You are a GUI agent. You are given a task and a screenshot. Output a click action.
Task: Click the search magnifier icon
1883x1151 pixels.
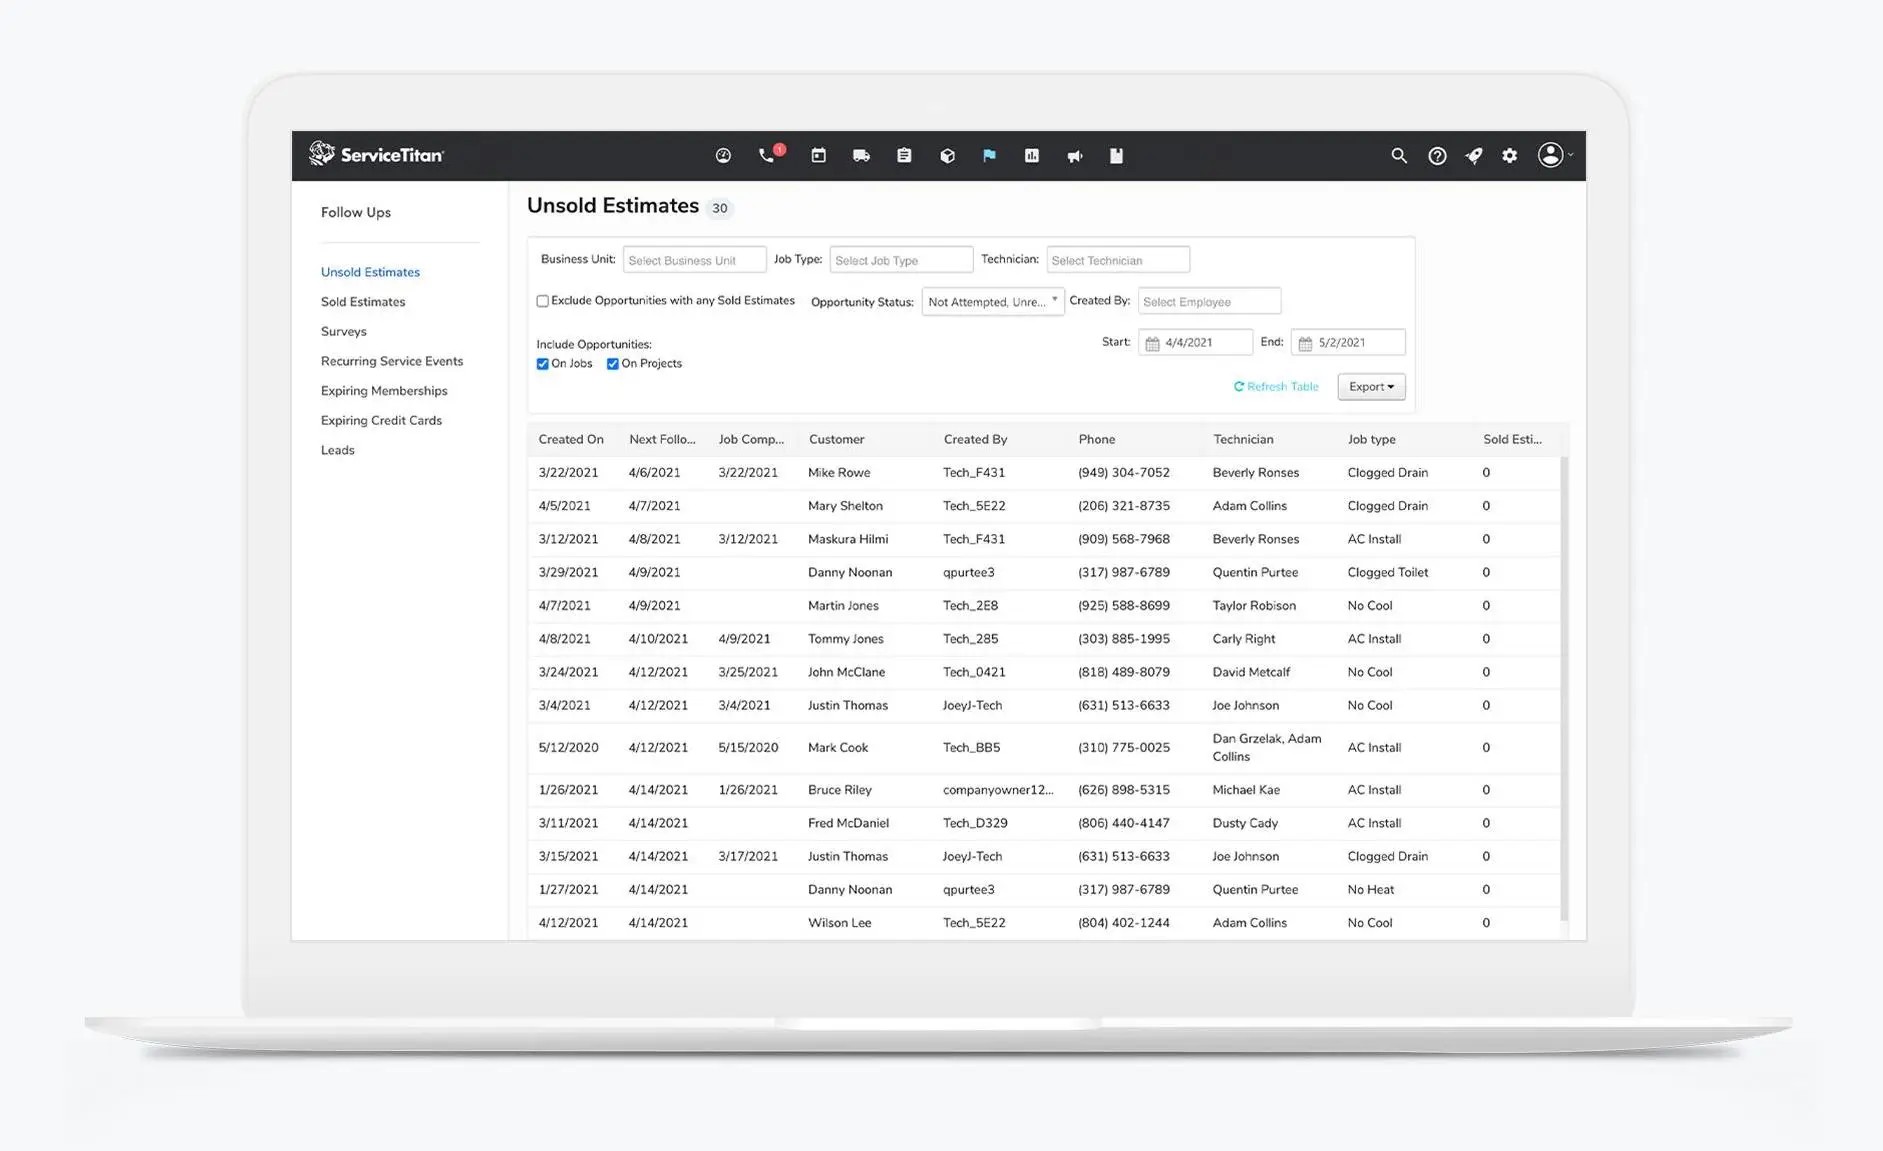1399,156
